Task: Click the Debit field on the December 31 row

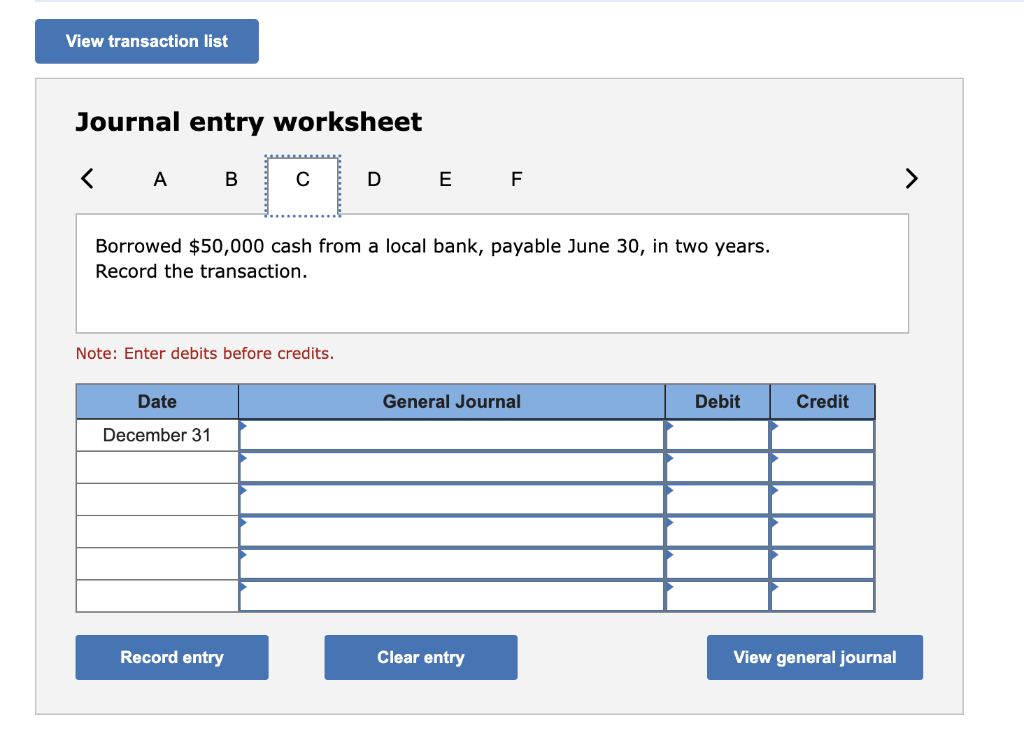Action: click(x=717, y=435)
